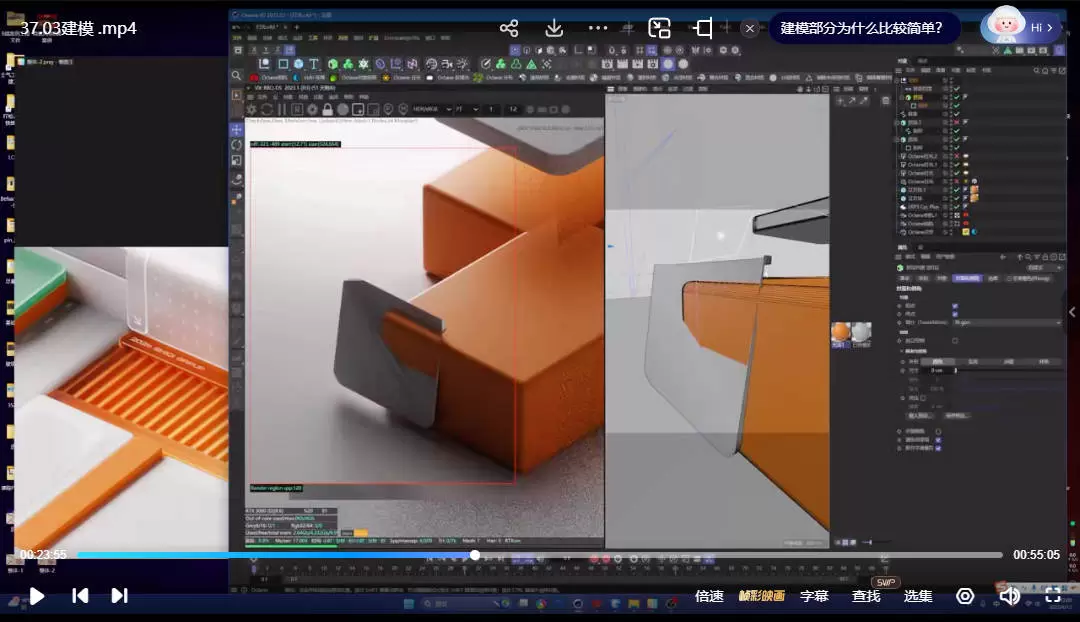This screenshot has width=1080, height=622.
Task: Open the more options ellipsis menu
Action: [598, 28]
